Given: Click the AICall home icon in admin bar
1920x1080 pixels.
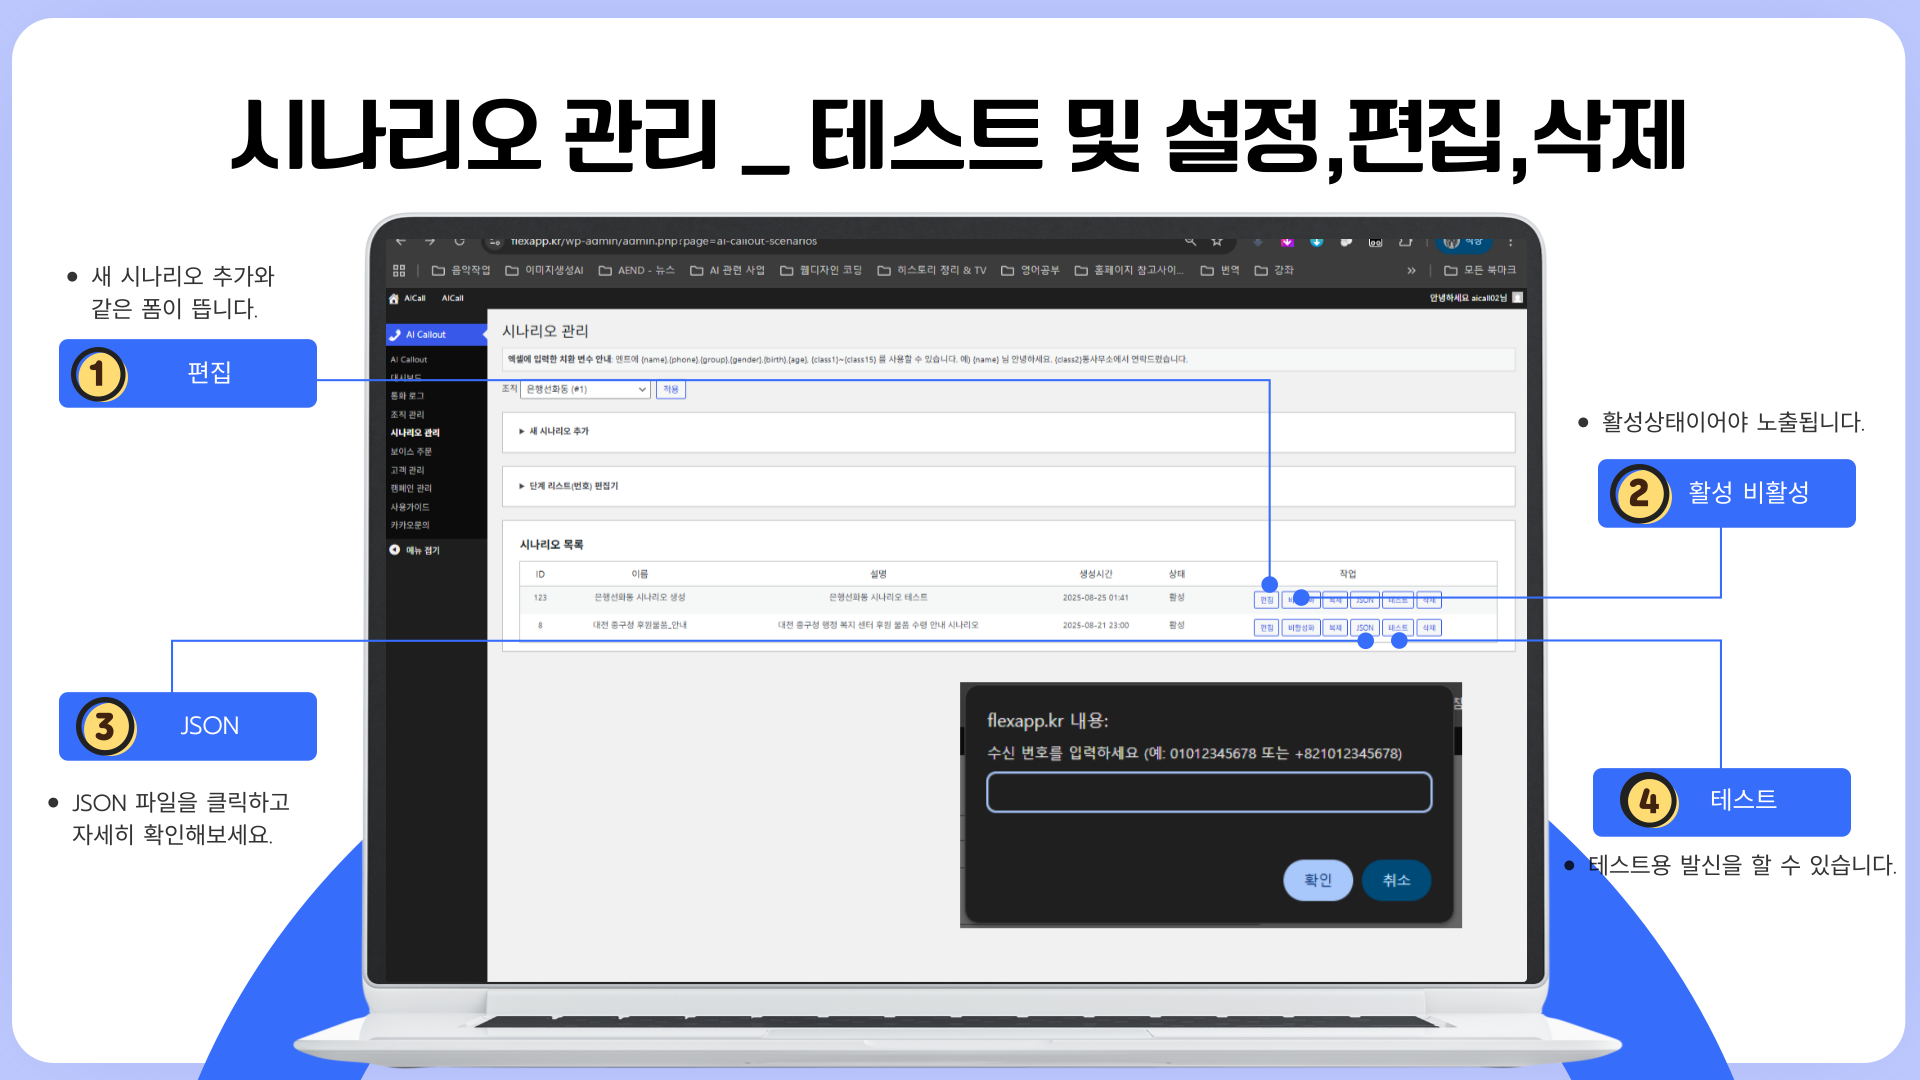Looking at the screenshot, I should pos(394,298).
